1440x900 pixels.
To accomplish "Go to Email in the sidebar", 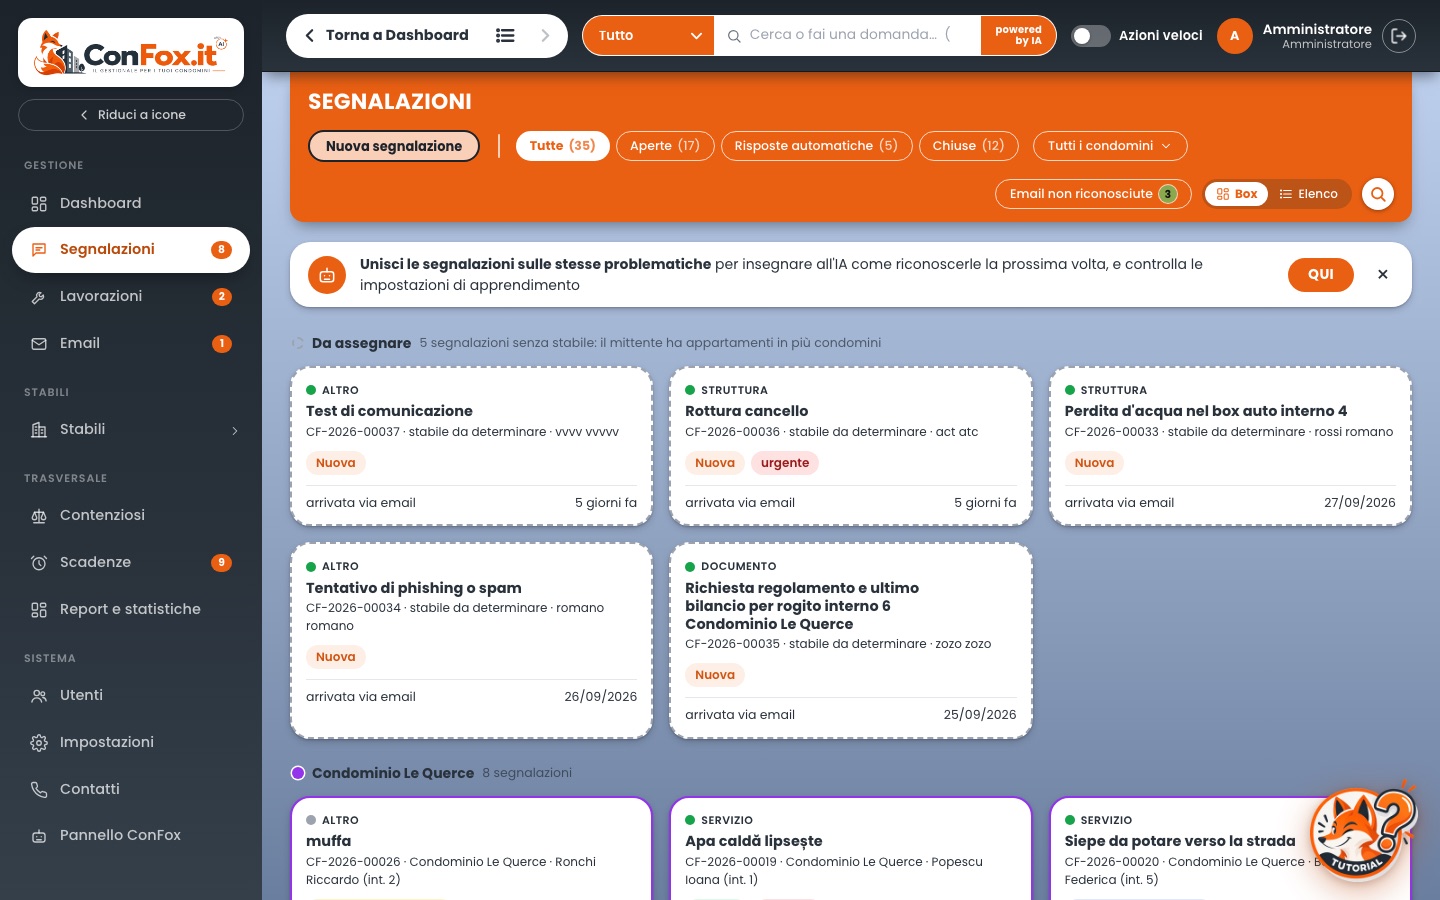I will 131,343.
